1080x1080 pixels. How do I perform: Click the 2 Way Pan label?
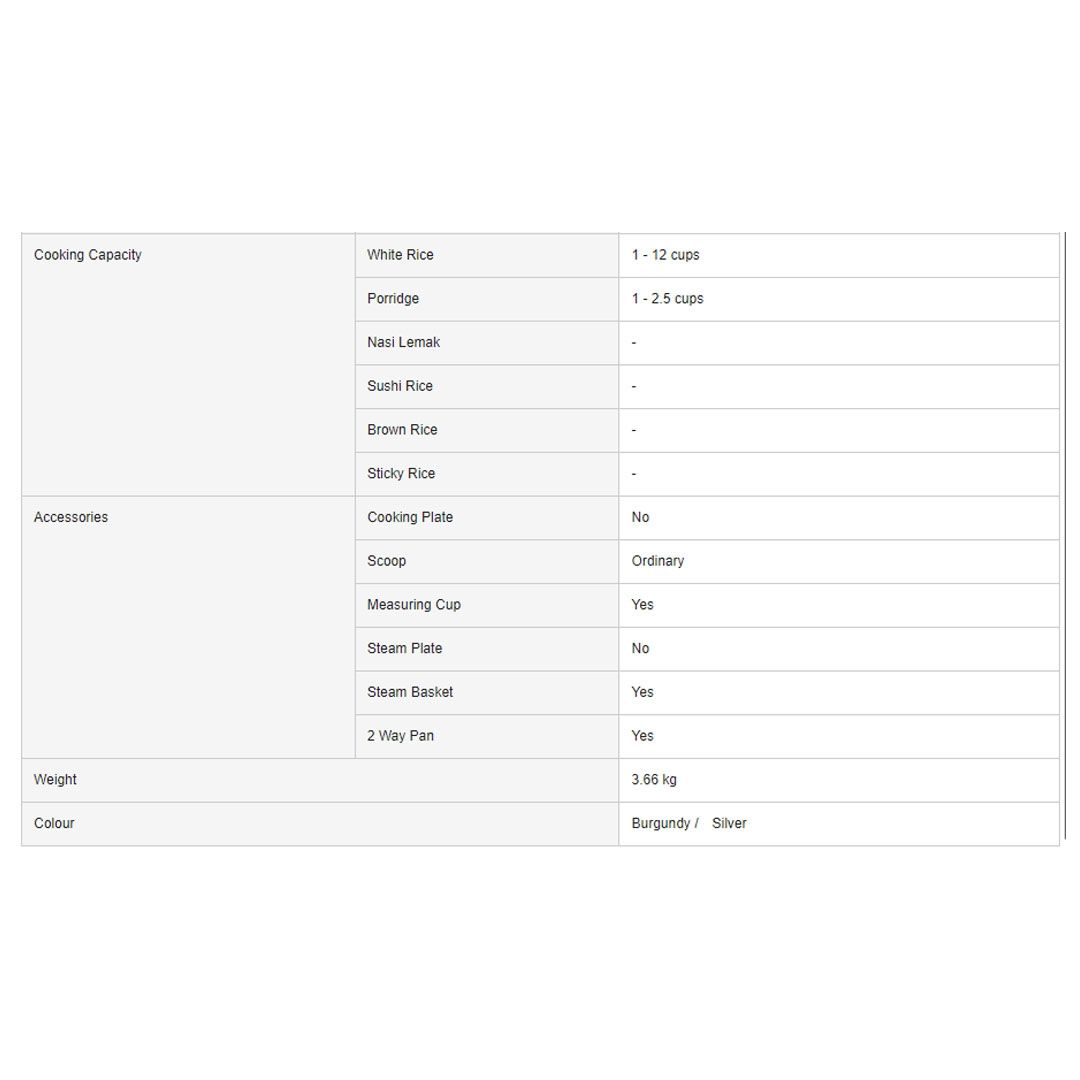click(x=400, y=736)
